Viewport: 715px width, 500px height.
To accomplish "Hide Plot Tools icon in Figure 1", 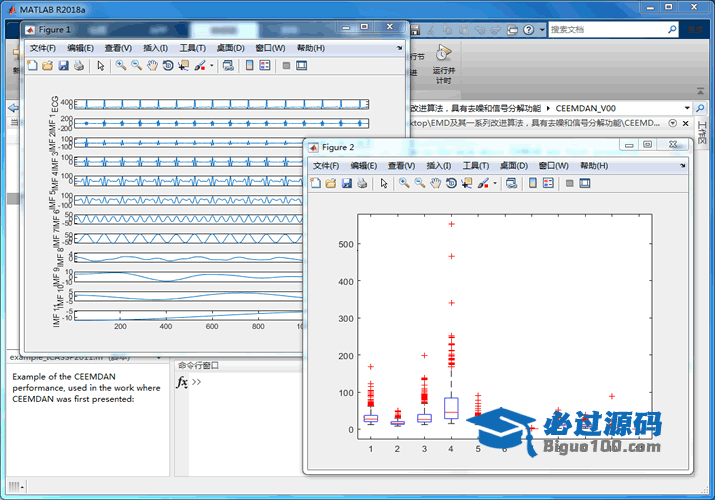I will (x=286, y=66).
